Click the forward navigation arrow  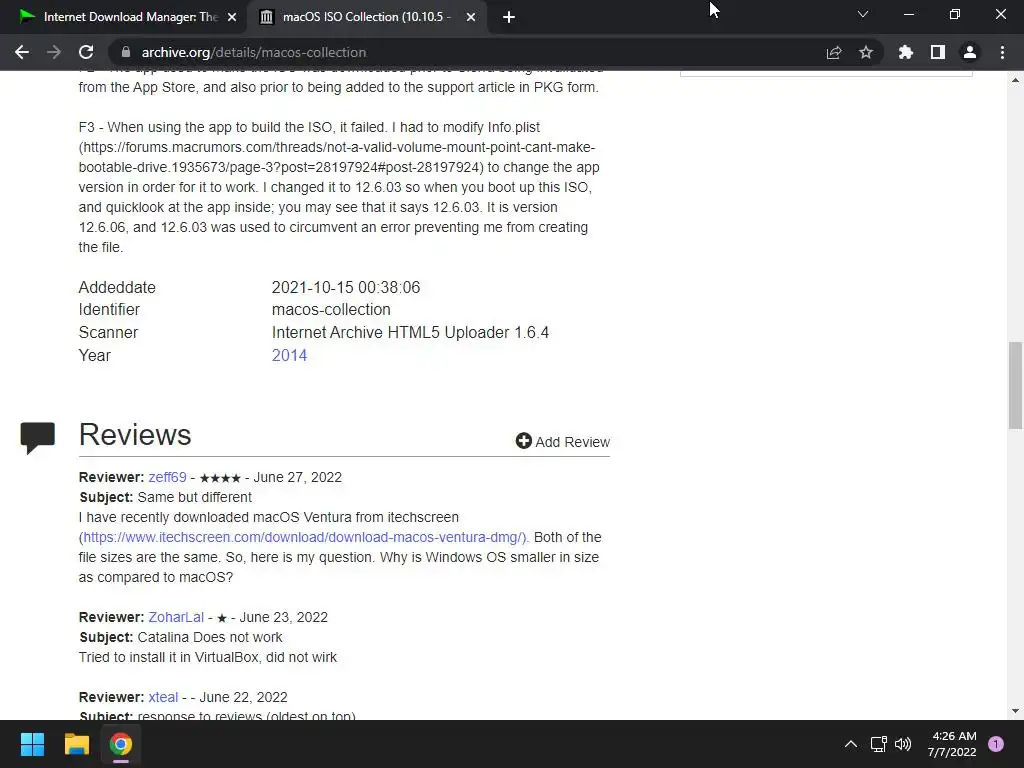(x=54, y=52)
